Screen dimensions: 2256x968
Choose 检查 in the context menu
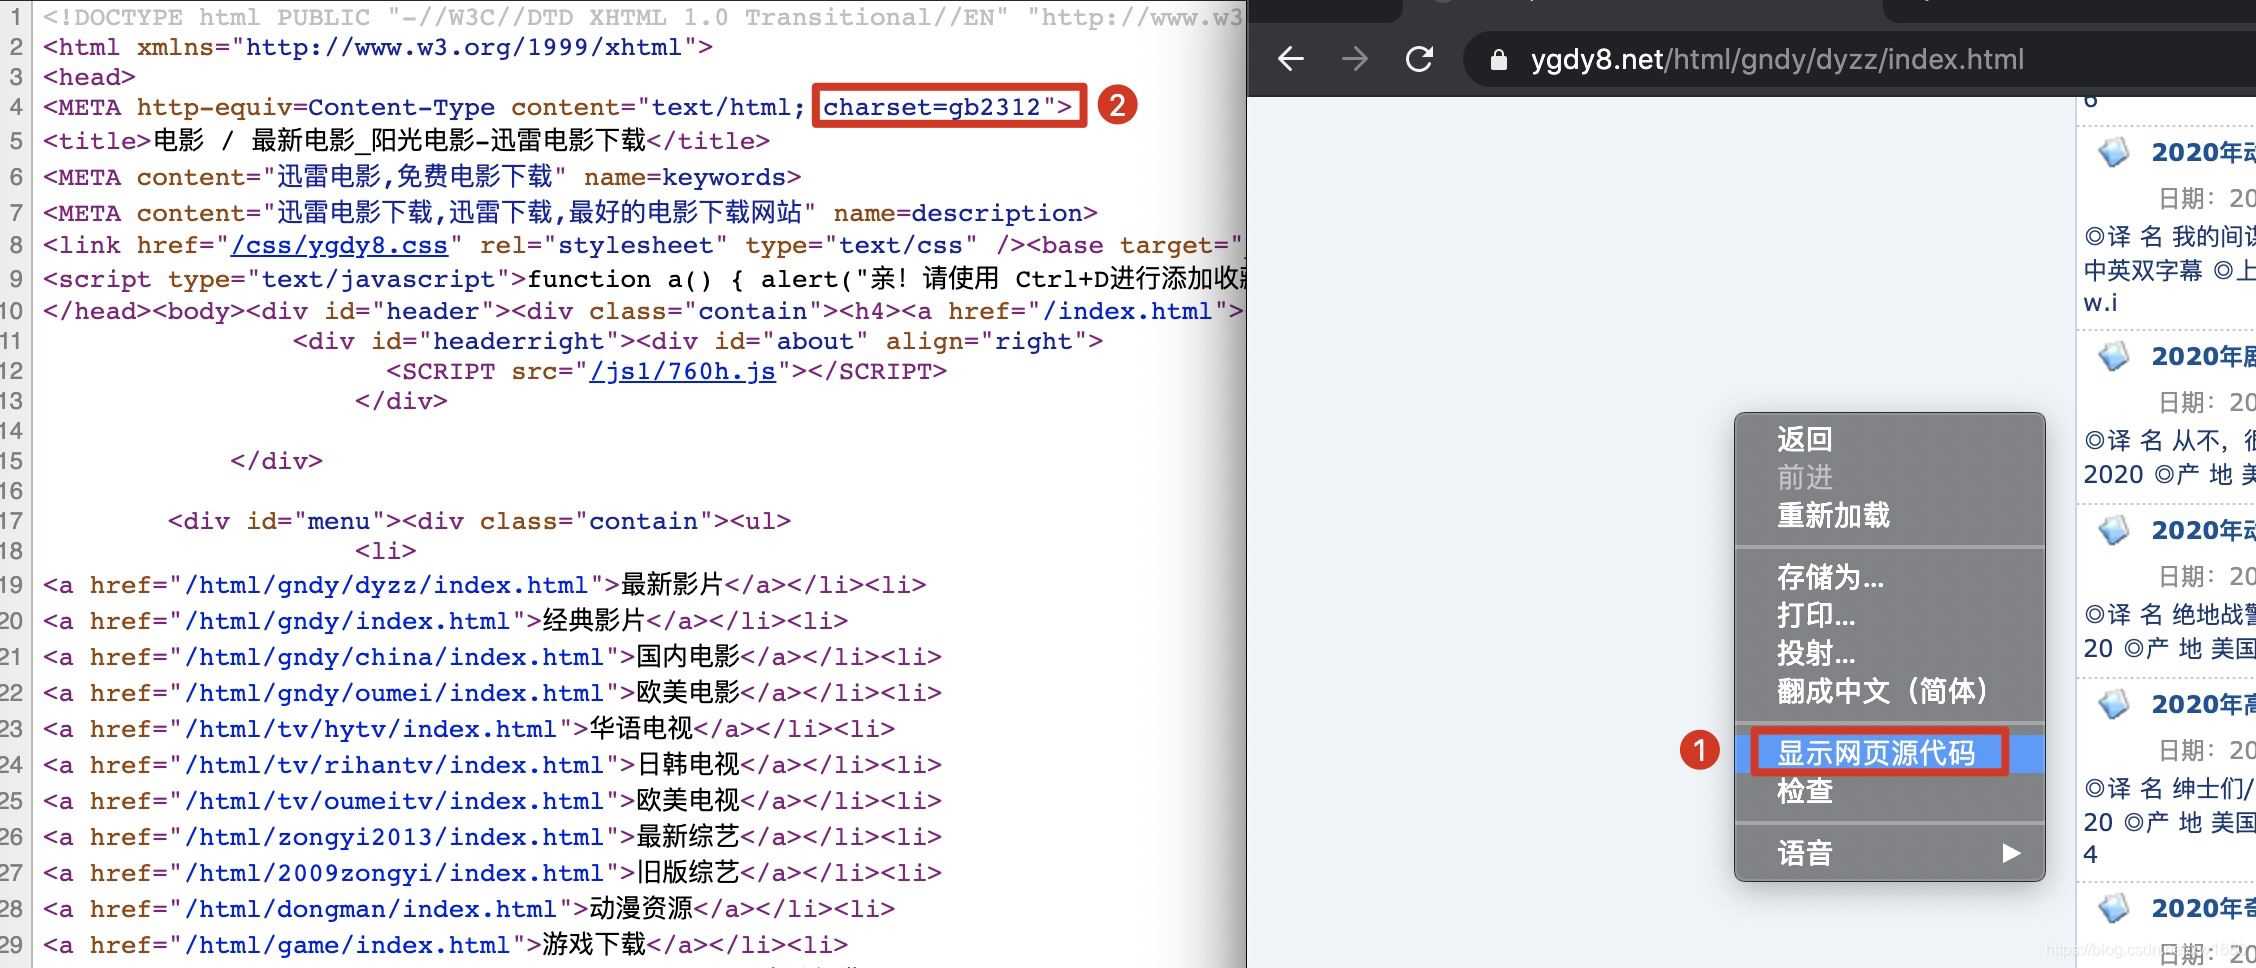tap(1804, 791)
